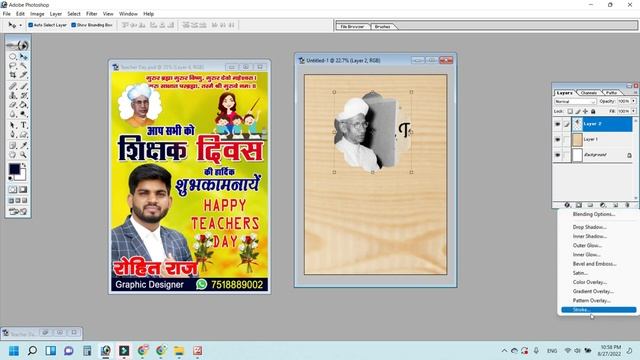The image size is (640, 360).
Task: Select Layer 1 thumbnail in Layers panel
Action: pyautogui.click(x=577, y=140)
